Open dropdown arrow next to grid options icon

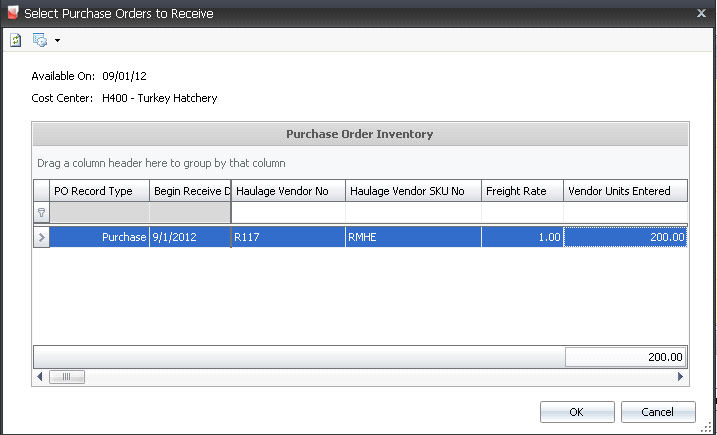(57, 41)
